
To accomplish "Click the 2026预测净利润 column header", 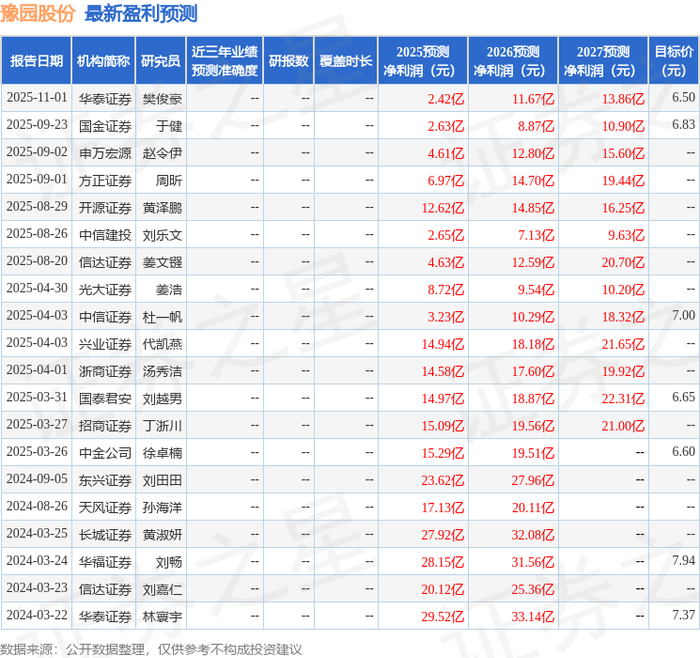I will [x=513, y=61].
